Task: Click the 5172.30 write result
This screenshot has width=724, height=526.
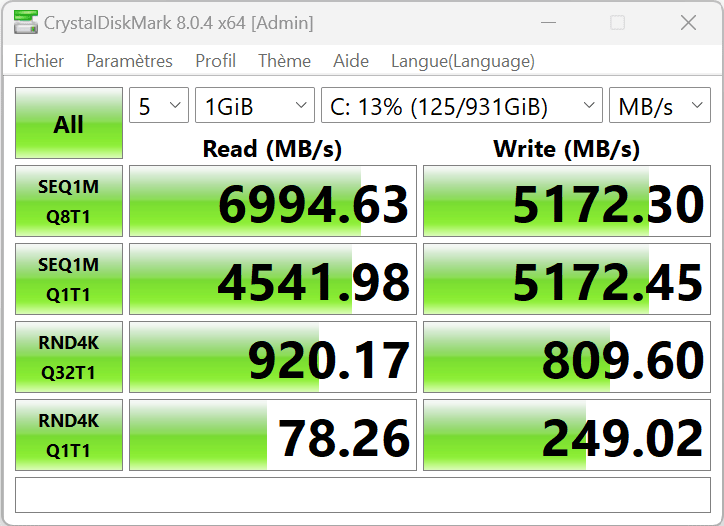Action: tap(567, 201)
